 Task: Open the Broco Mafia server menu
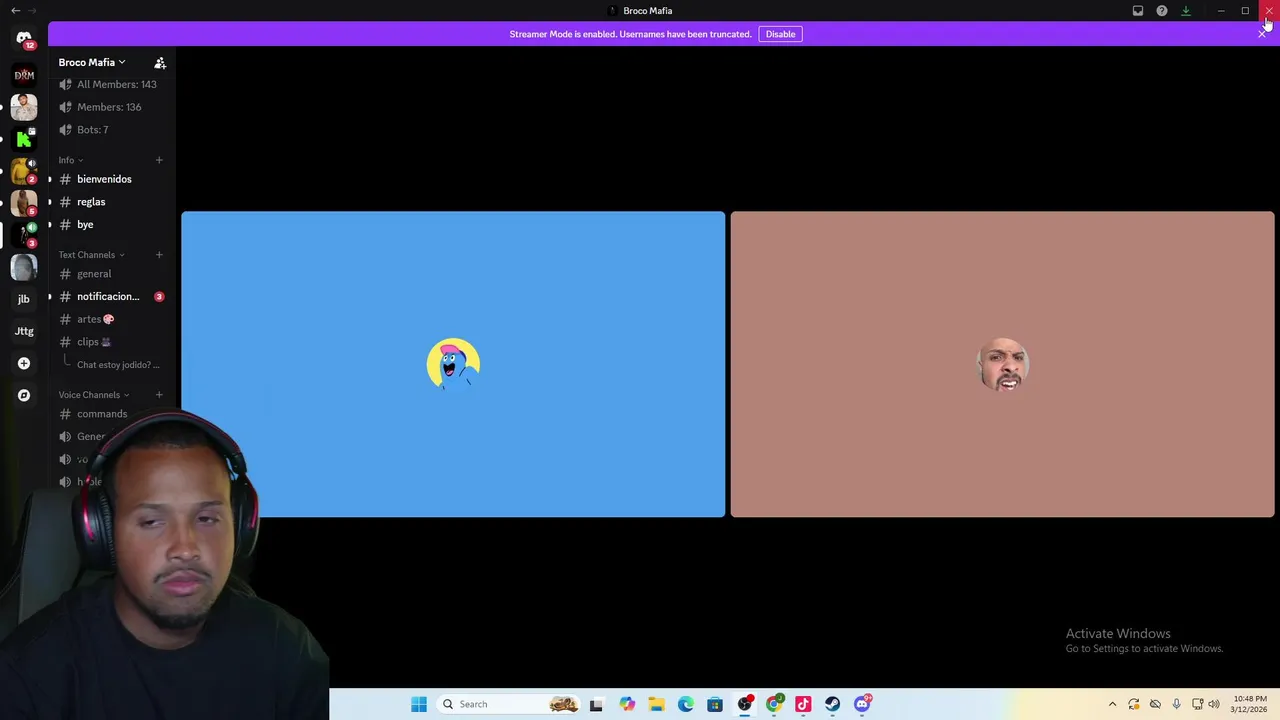click(92, 62)
